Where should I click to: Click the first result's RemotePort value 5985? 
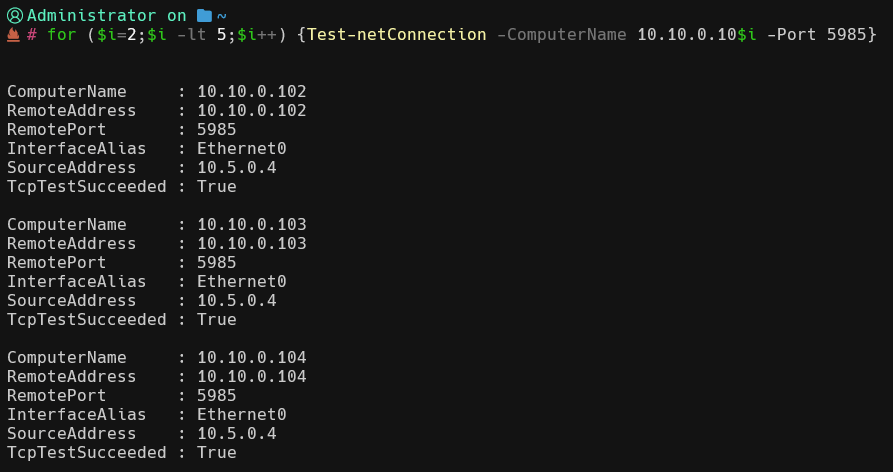click(x=216, y=130)
